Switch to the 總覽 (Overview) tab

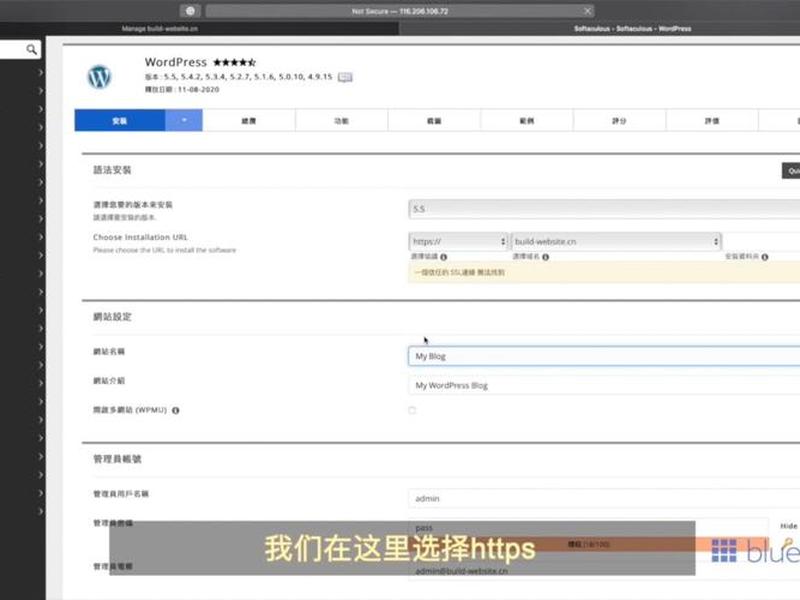pyautogui.click(x=248, y=120)
